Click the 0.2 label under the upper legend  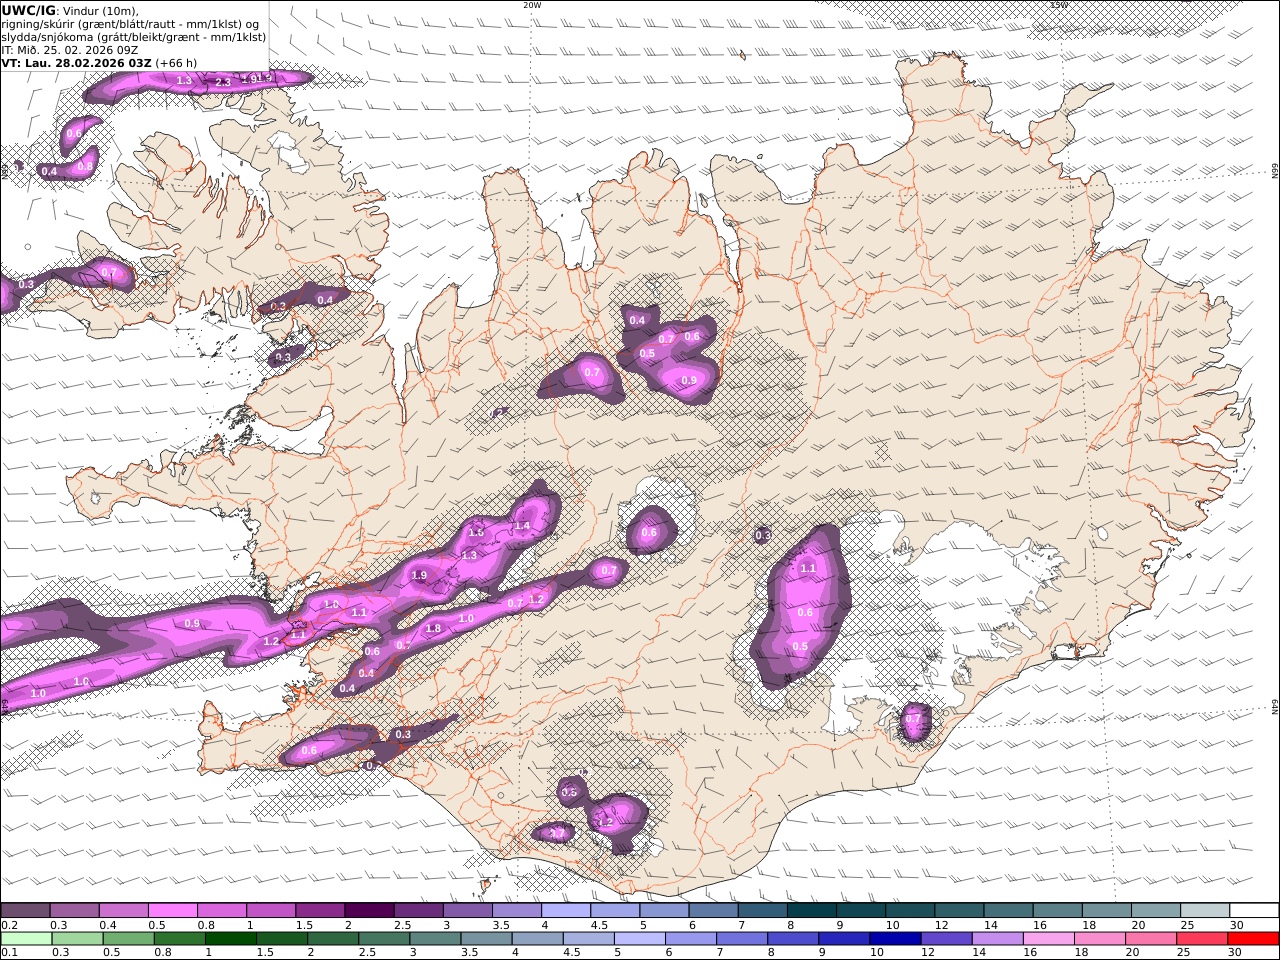tap(8, 925)
